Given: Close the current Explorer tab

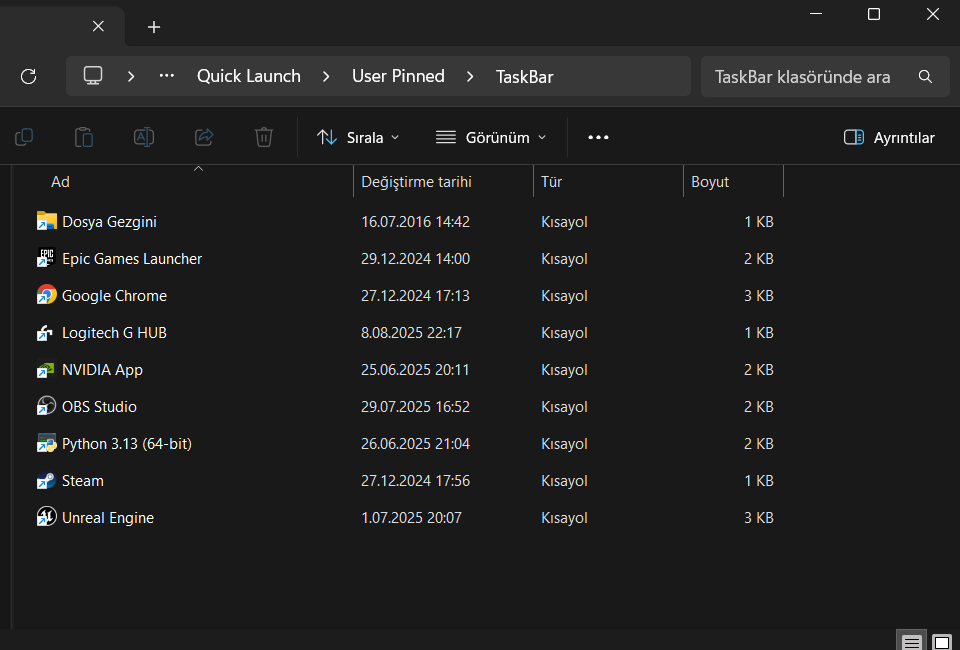Looking at the screenshot, I should (x=98, y=26).
